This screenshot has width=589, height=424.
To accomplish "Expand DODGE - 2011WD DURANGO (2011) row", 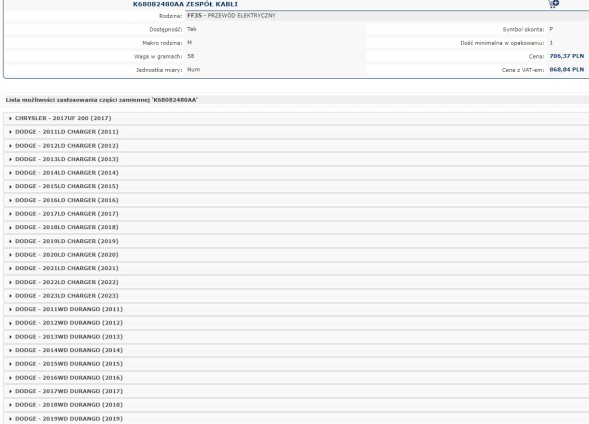I will click(296, 309).
